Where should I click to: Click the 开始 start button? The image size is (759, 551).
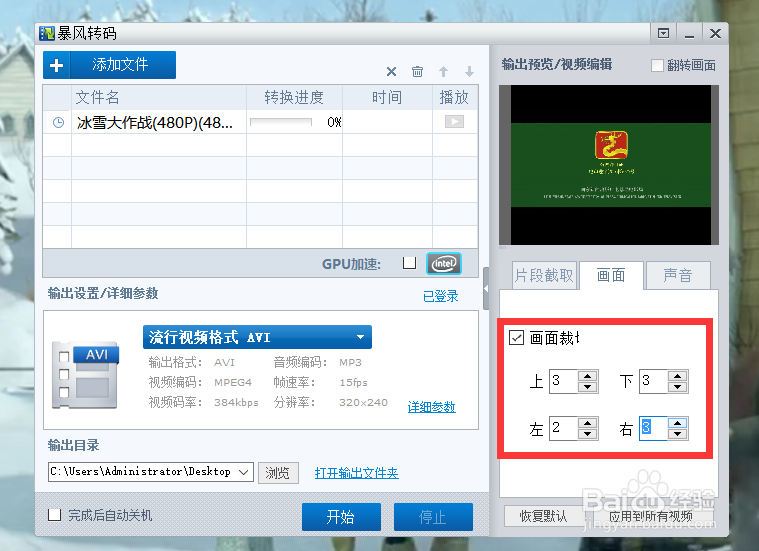(x=341, y=517)
